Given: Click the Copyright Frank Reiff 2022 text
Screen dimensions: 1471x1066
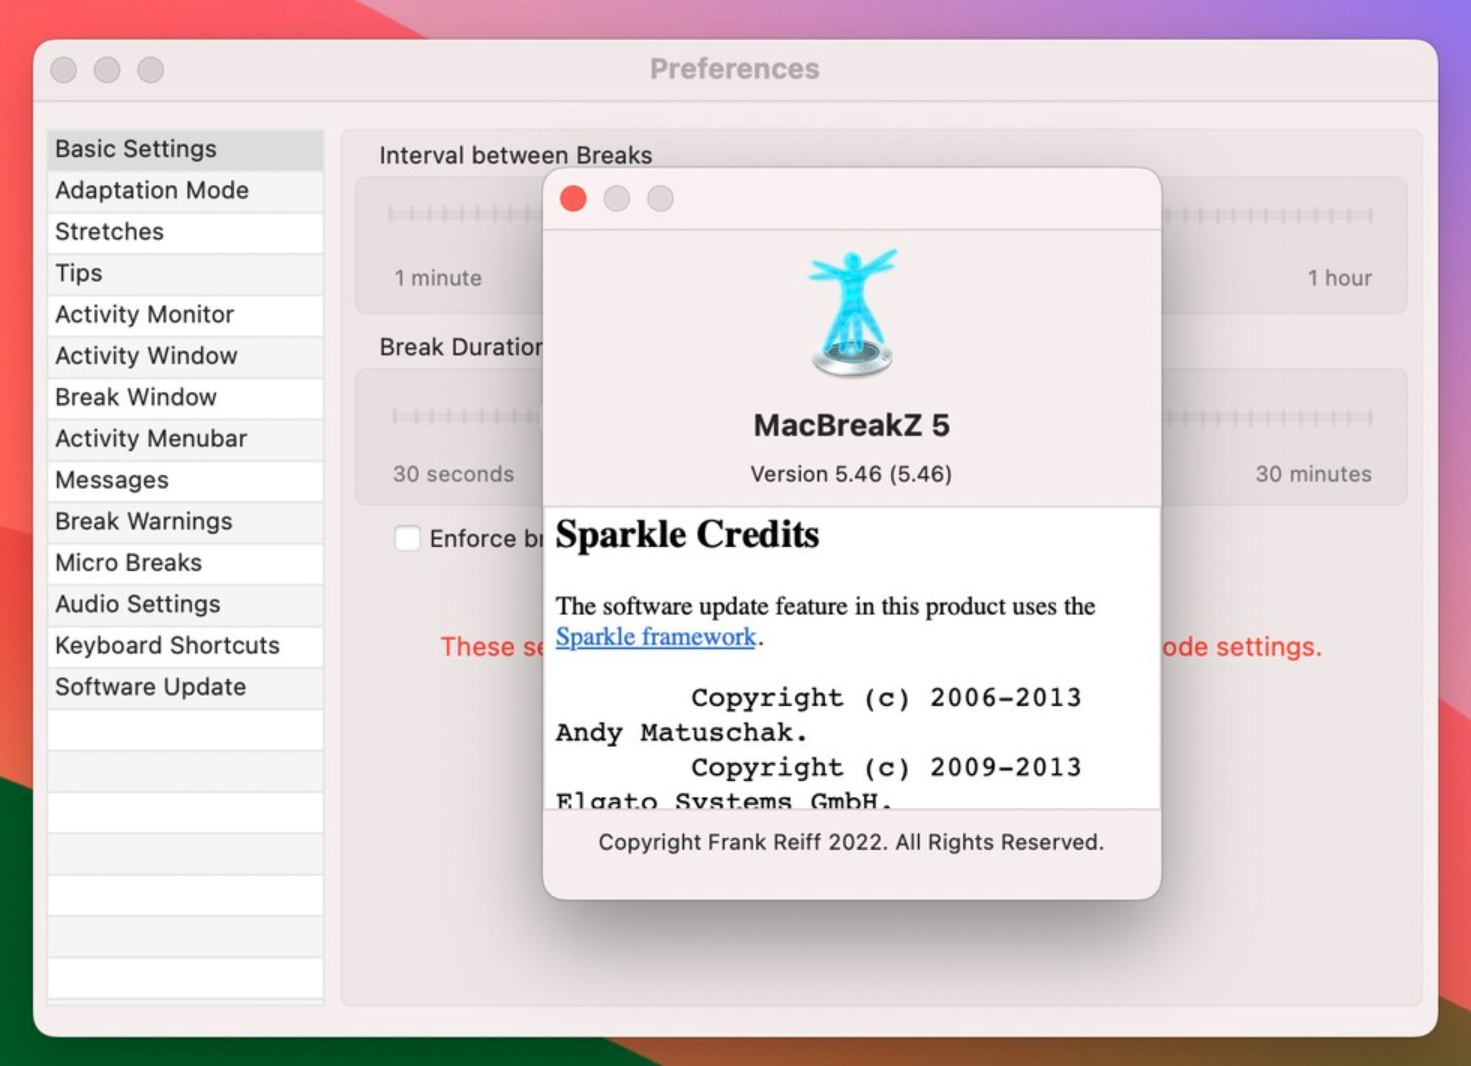Looking at the screenshot, I should pyautogui.click(x=851, y=842).
